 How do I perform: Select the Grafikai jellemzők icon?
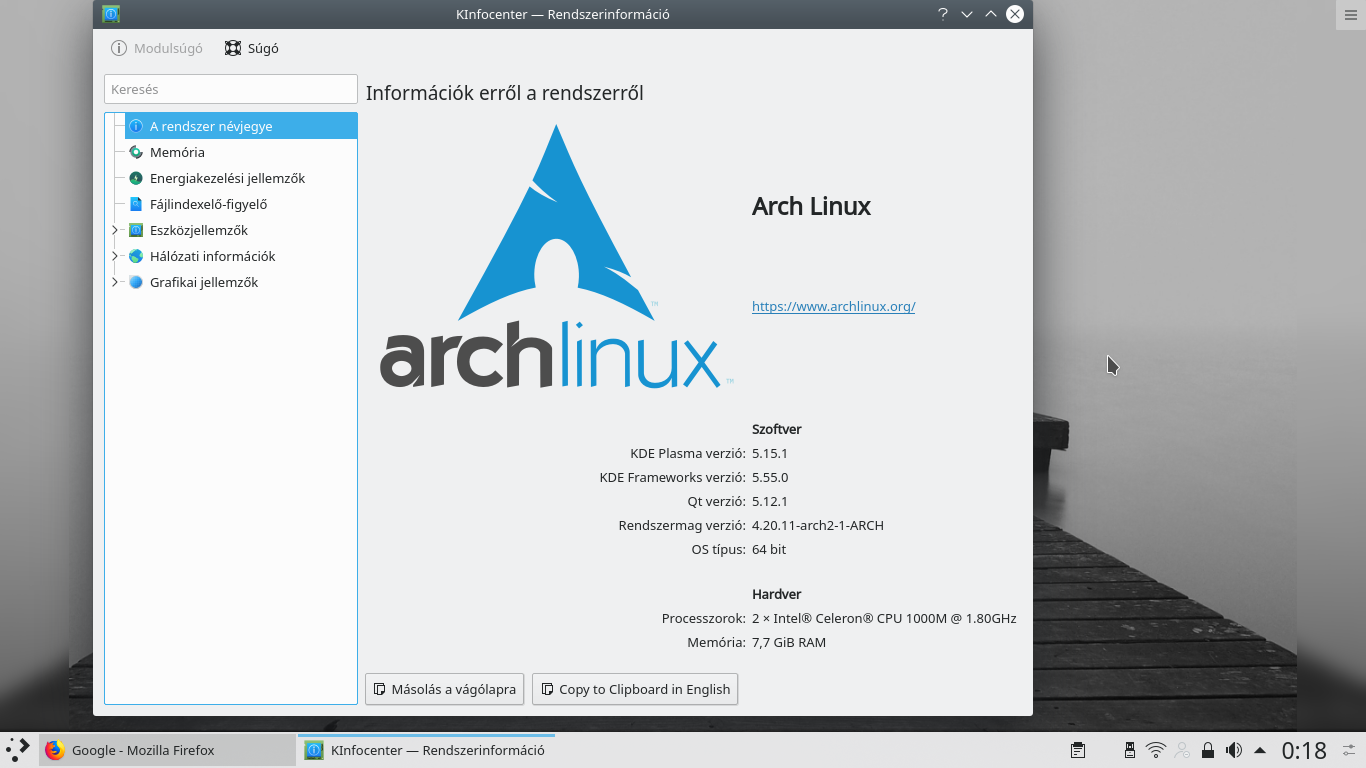pos(136,282)
